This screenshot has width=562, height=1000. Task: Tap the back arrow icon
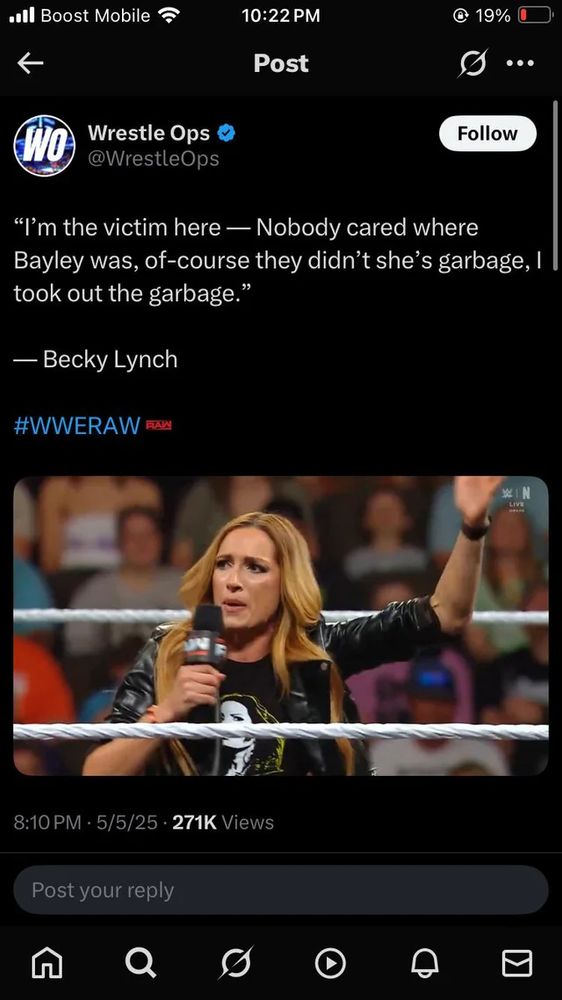pyautogui.click(x=31, y=63)
